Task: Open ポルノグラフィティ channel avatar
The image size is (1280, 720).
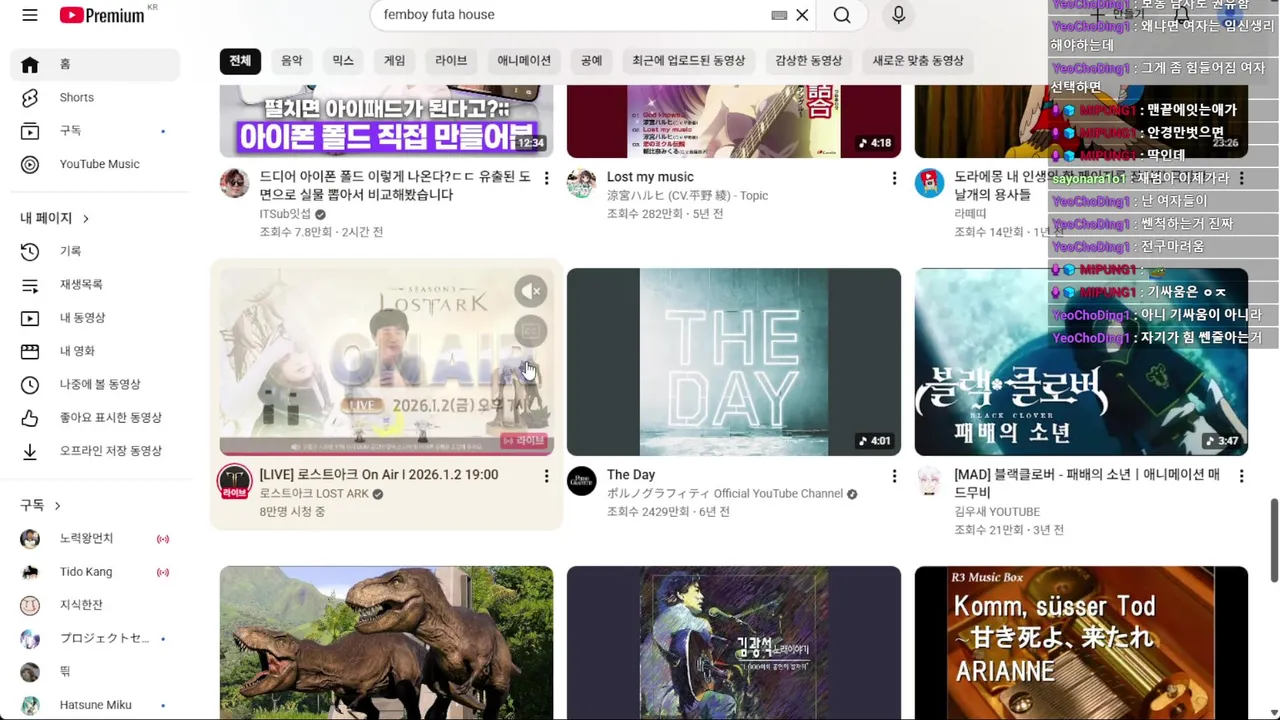Action: click(x=581, y=481)
